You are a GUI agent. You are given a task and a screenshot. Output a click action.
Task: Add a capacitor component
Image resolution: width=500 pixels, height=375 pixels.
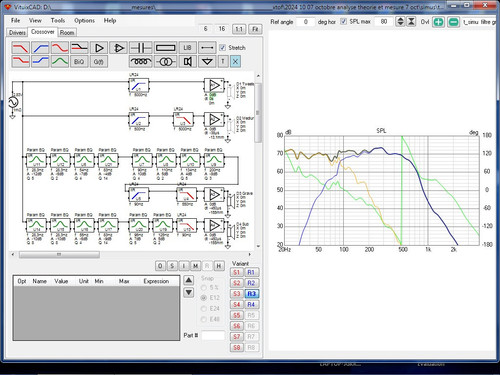click(x=140, y=48)
